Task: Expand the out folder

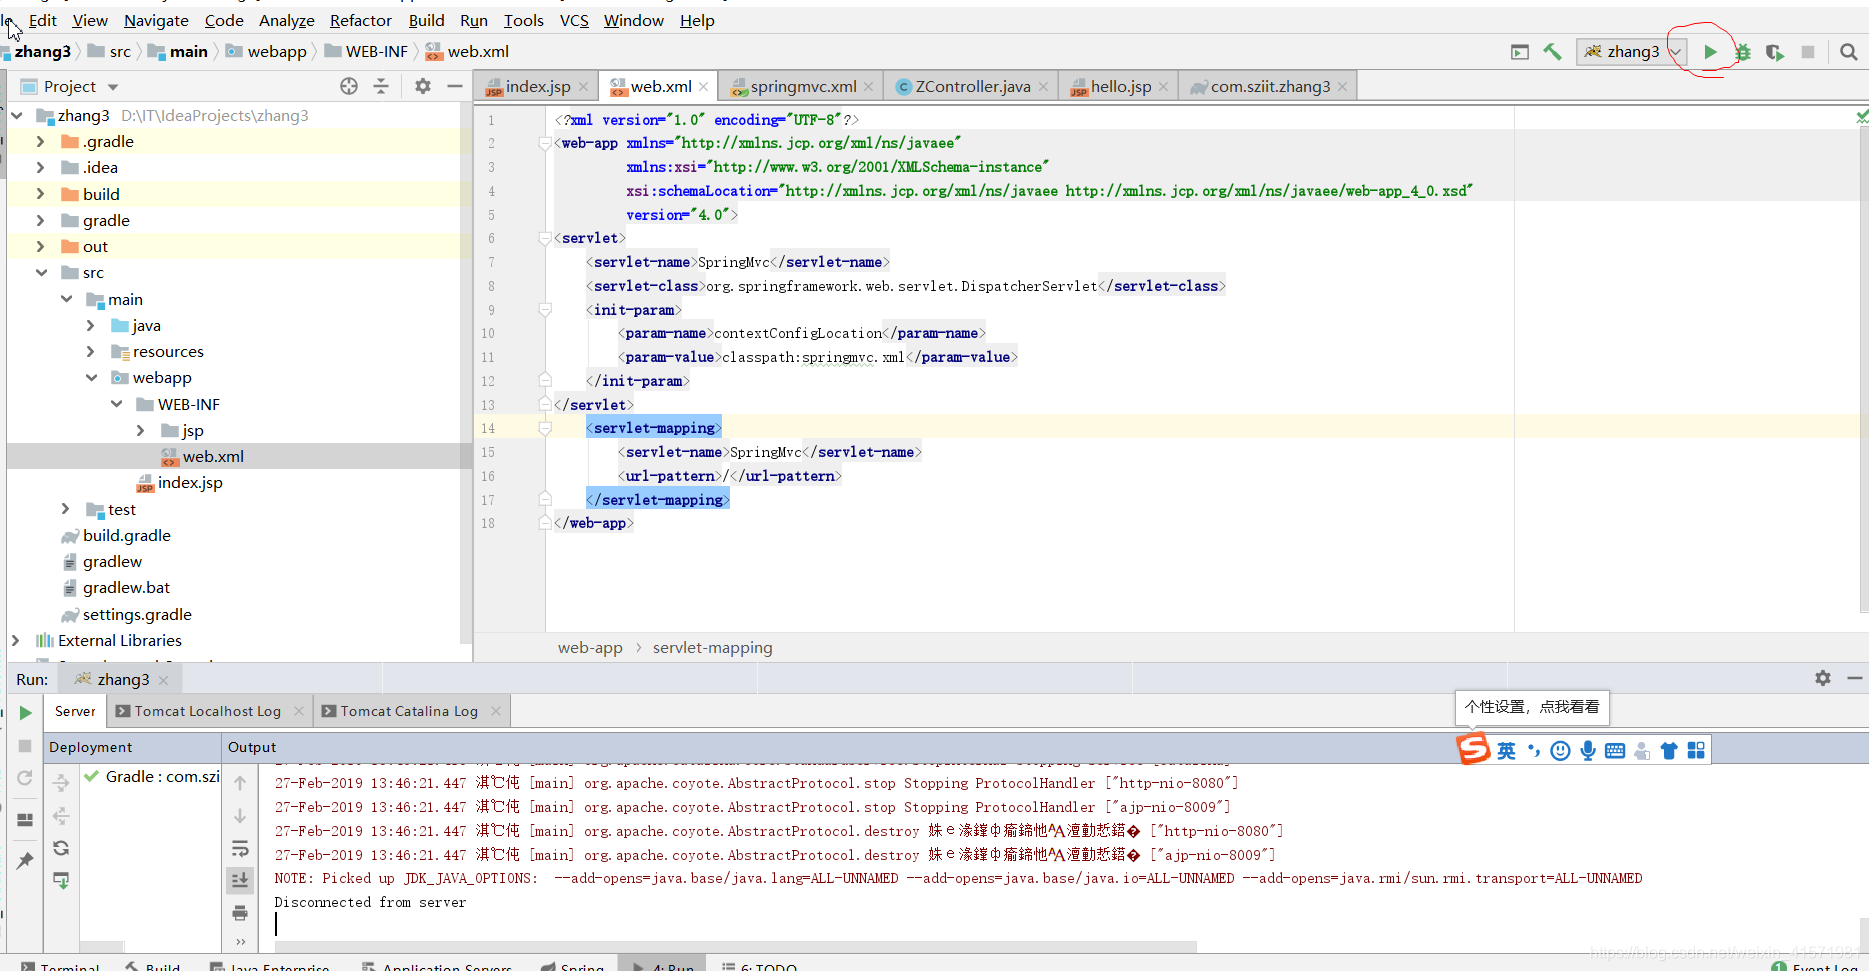Action: pyautogui.click(x=40, y=247)
